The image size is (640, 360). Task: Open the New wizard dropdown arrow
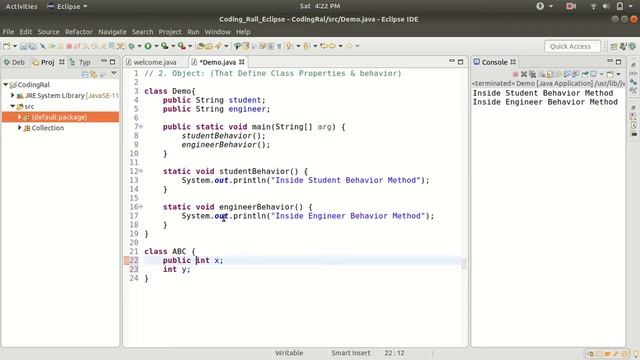[x=15, y=46]
